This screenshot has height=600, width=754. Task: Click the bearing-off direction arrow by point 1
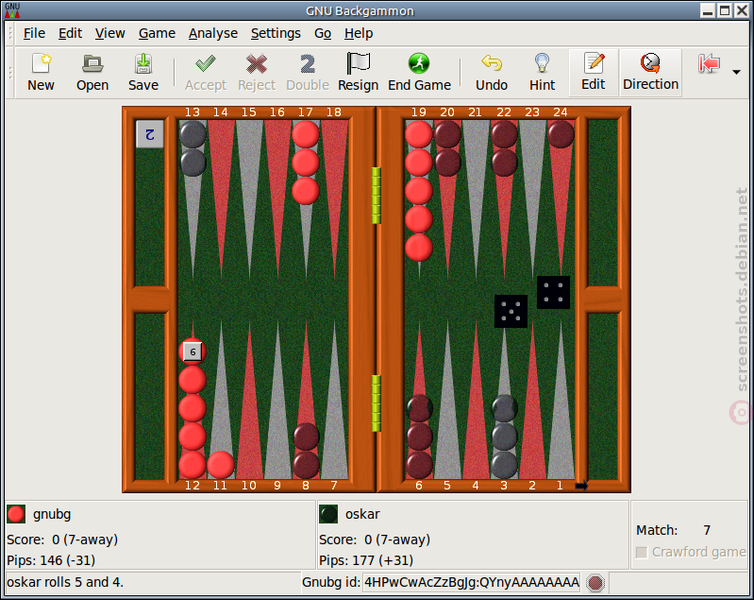click(581, 486)
